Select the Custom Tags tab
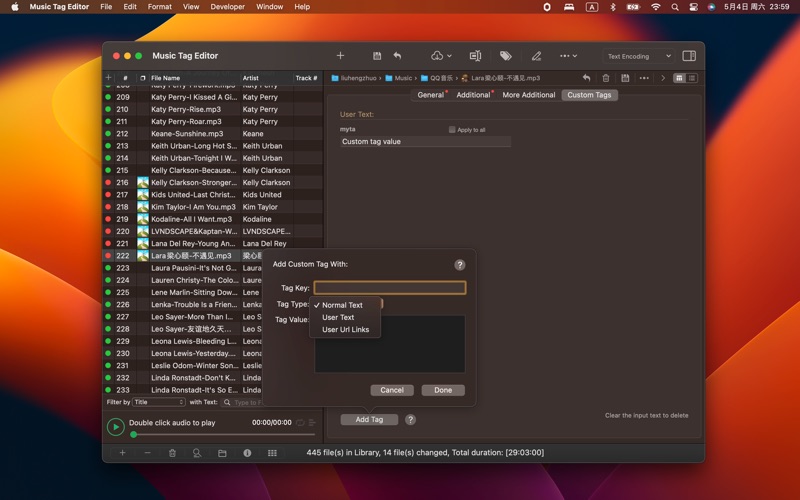The height and width of the screenshot is (500, 800). 589,95
